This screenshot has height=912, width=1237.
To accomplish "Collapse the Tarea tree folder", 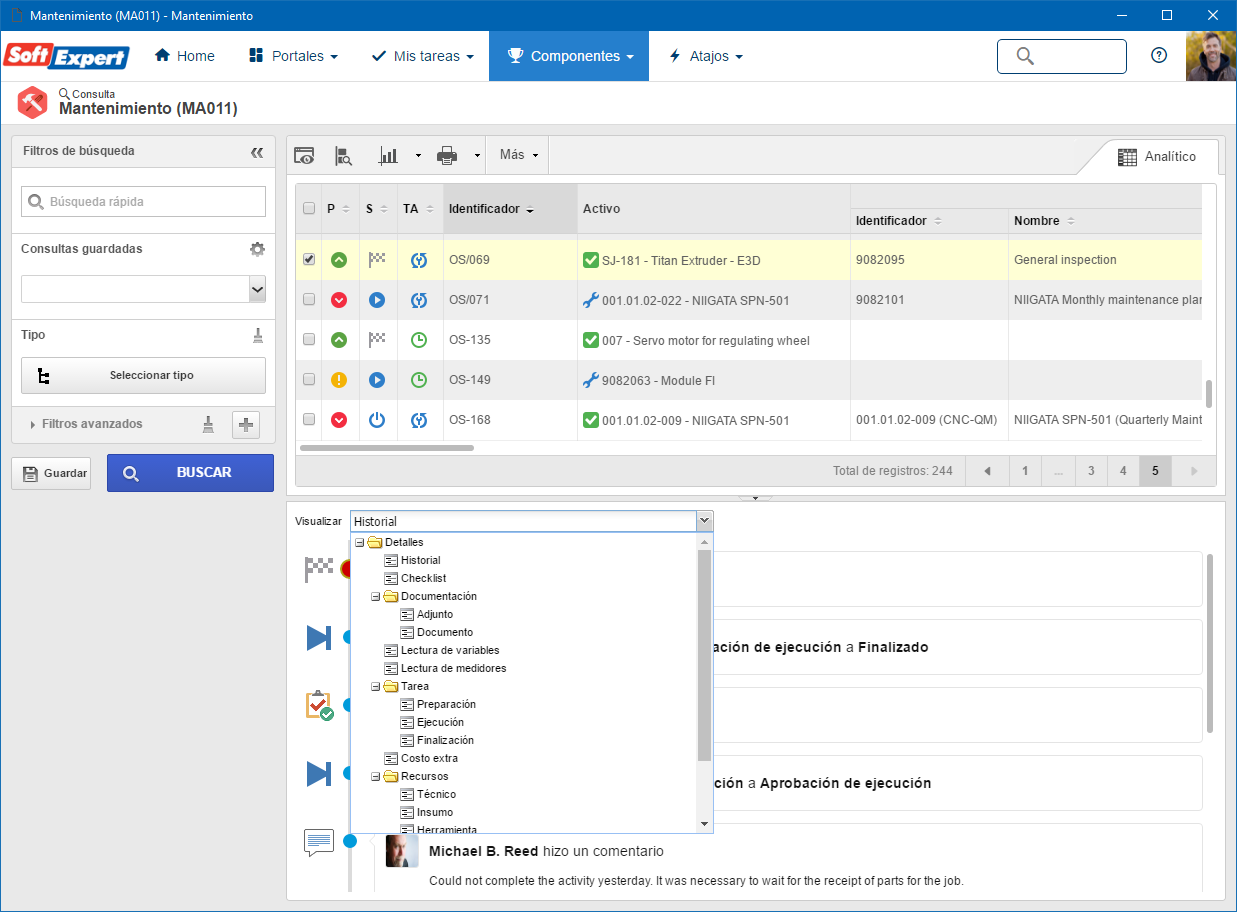I will (x=376, y=686).
